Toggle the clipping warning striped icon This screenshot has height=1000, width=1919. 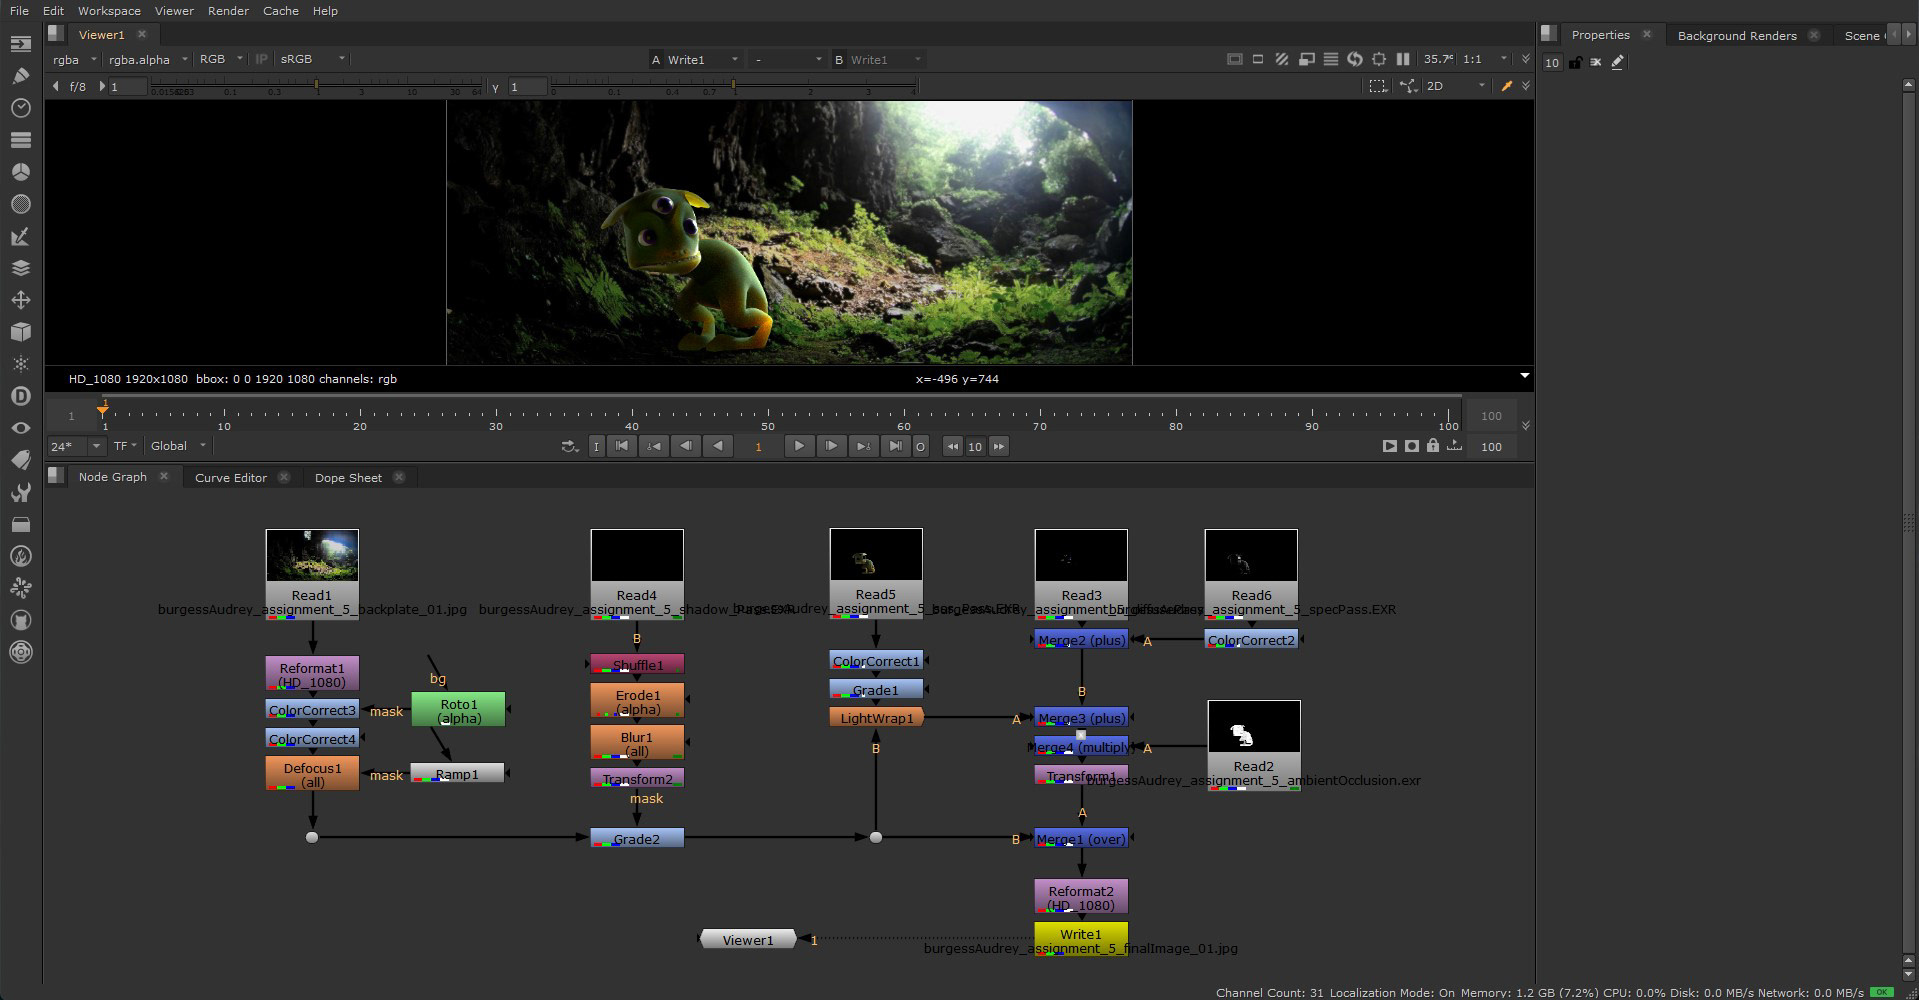click(1282, 59)
